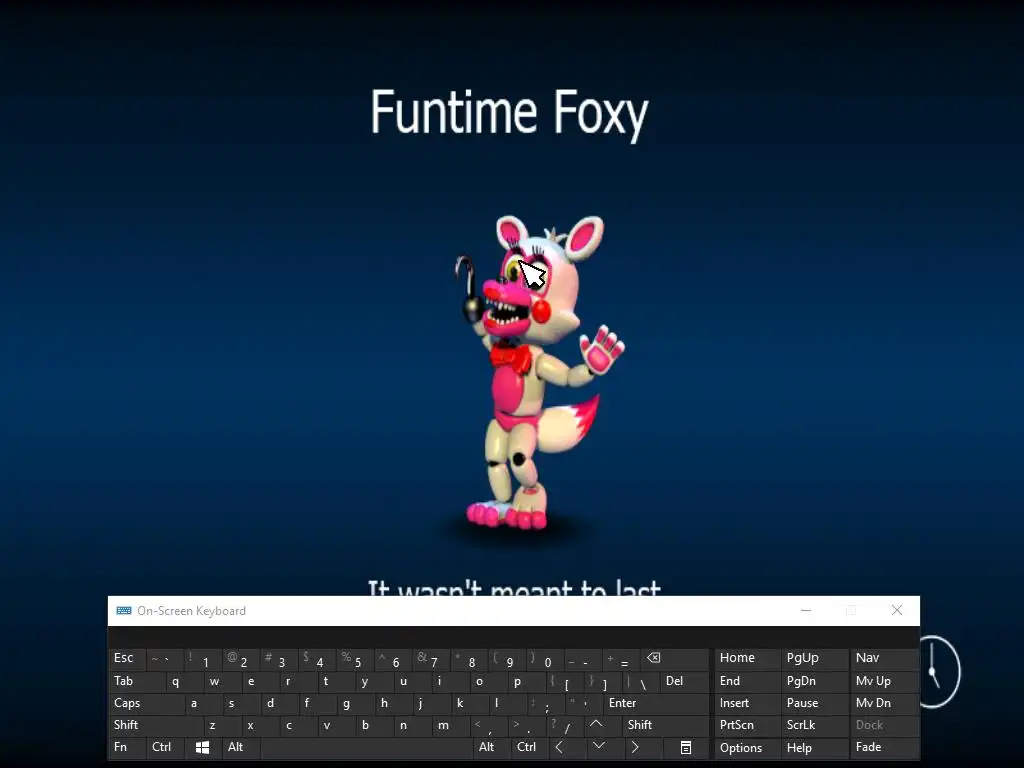
Task: Click the Windows logo key
Action: click(x=202, y=747)
